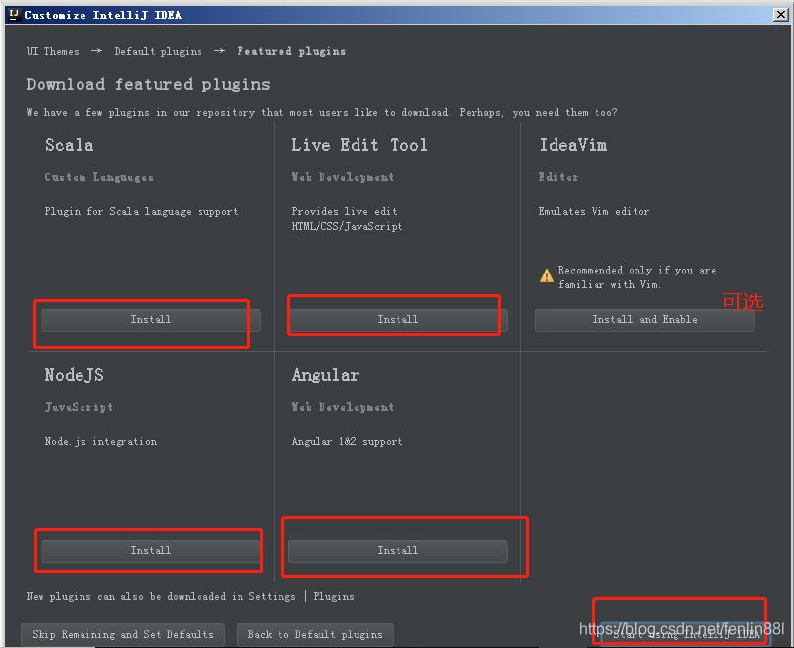Click 'Recommended only if you are familiar' warning text
Screen dimensions: 794x648
[637, 277]
